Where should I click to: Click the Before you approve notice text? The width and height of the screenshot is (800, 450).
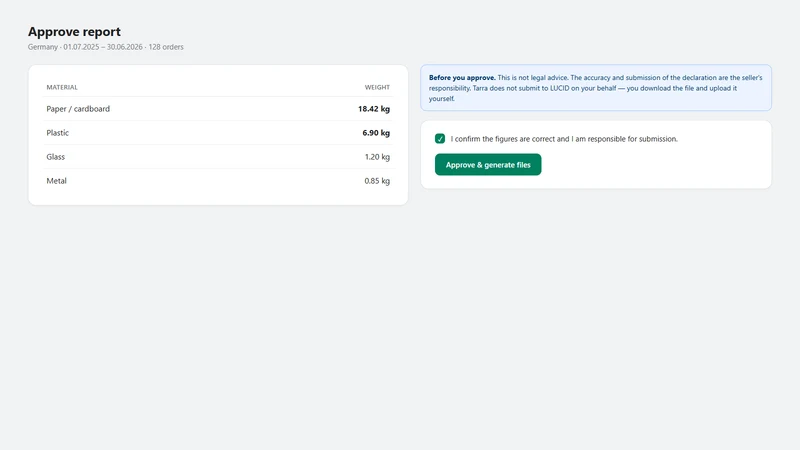(595, 88)
